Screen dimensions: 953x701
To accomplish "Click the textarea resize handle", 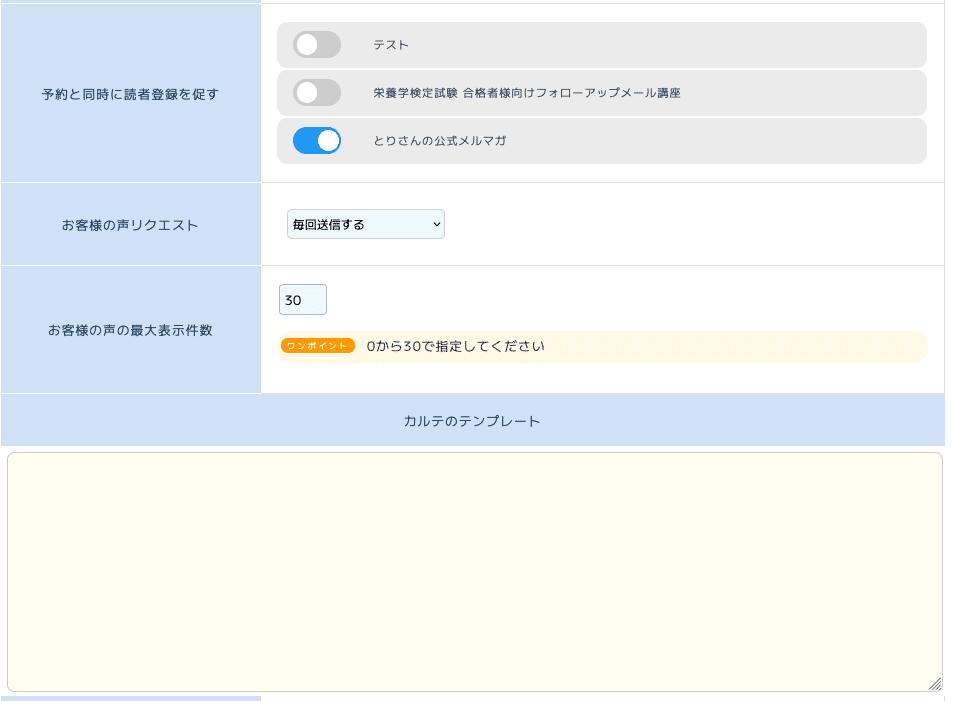I will point(935,686).
